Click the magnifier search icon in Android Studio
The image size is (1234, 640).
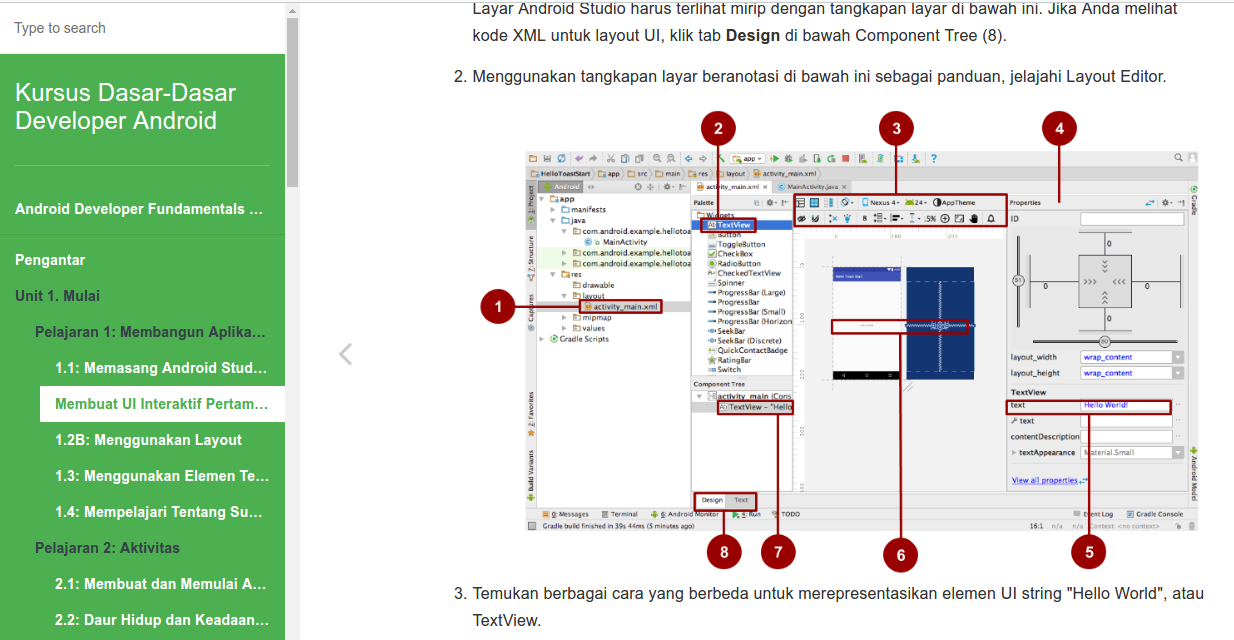tap(1179, 158)
